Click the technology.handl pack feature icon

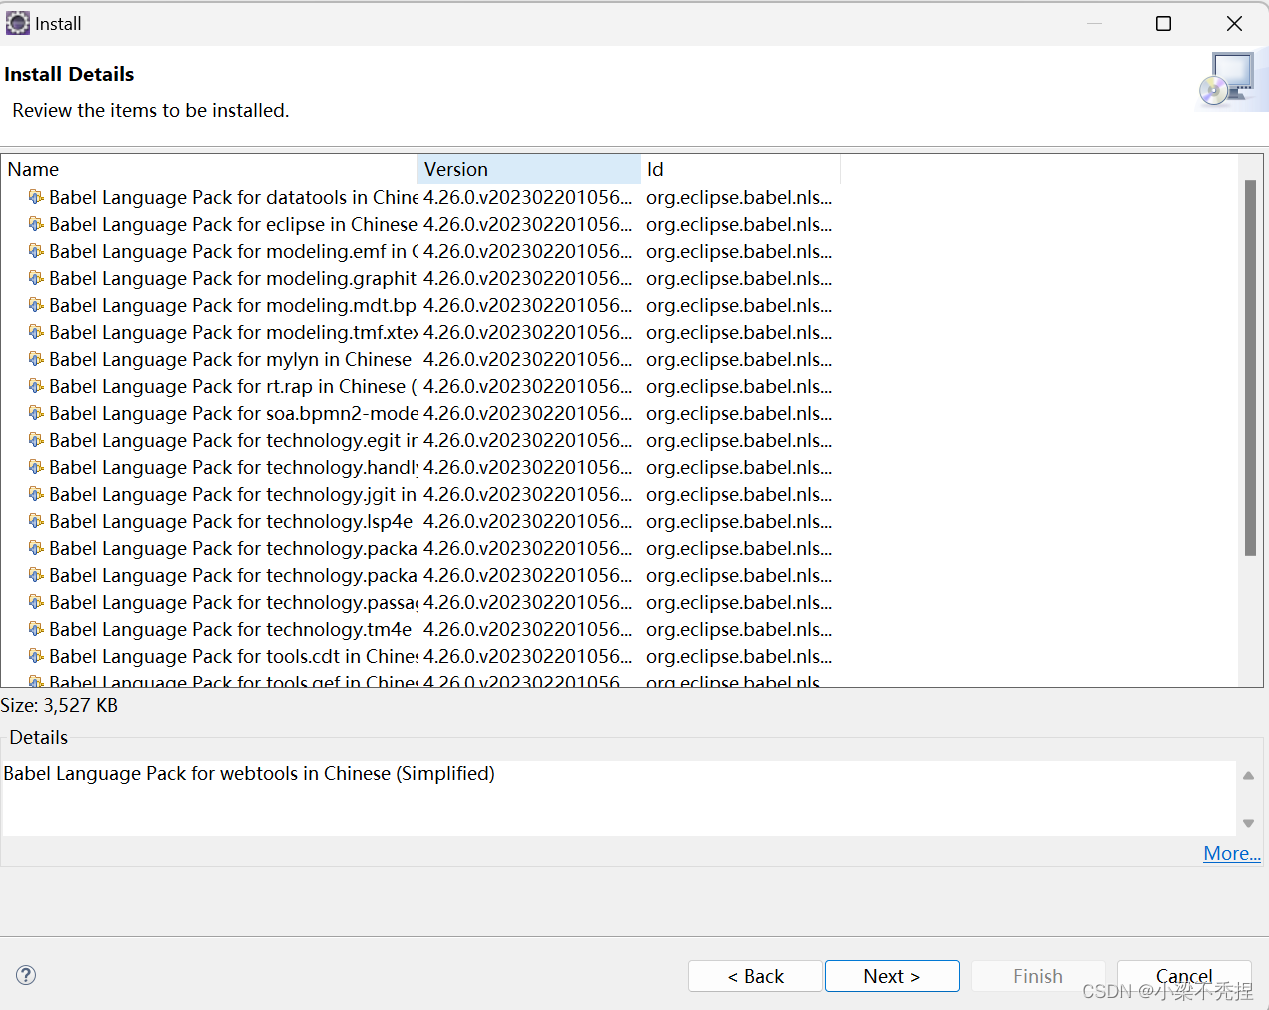point(36,467)
